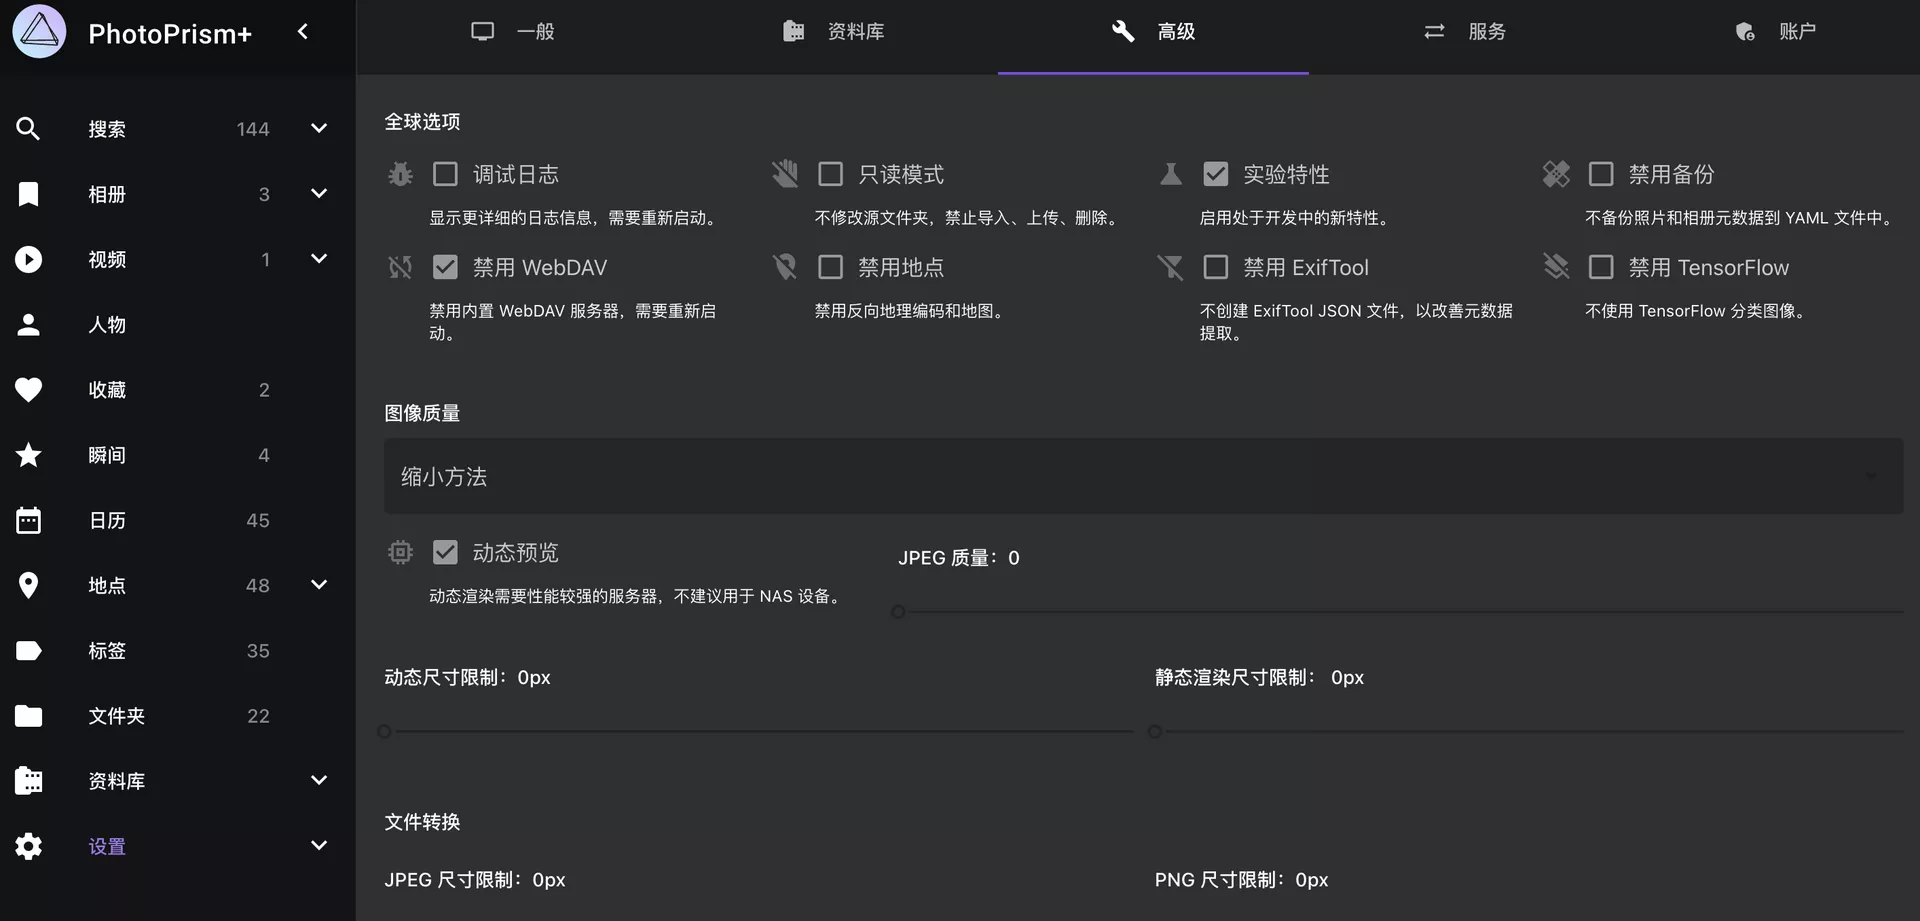Screen dimensions: 1920x921
Task: Click the person icon for 人物
Action: (x=29, y=325)
